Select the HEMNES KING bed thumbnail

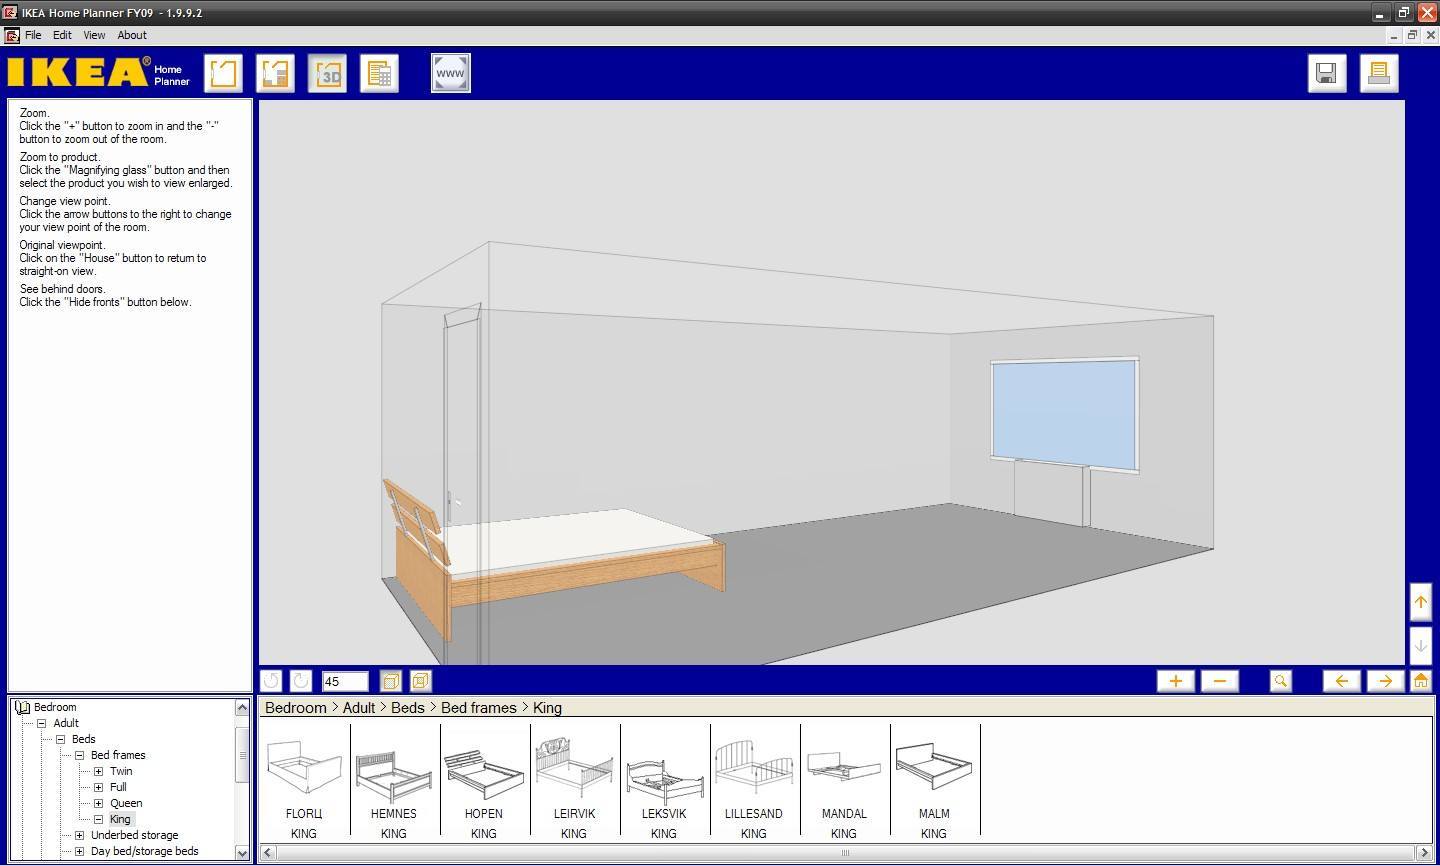click(x=394, y=778)
